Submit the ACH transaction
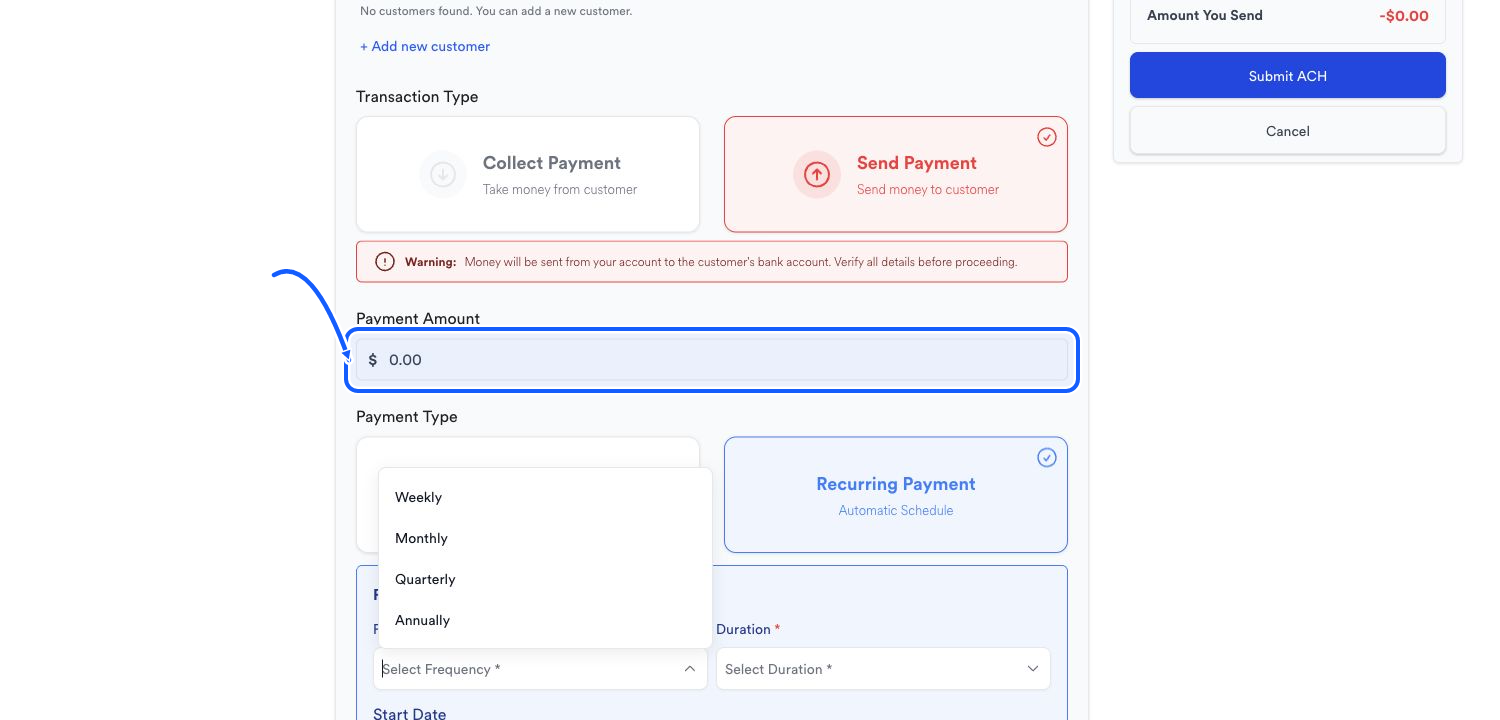Screen dimensions: 1500x720 1288,76
